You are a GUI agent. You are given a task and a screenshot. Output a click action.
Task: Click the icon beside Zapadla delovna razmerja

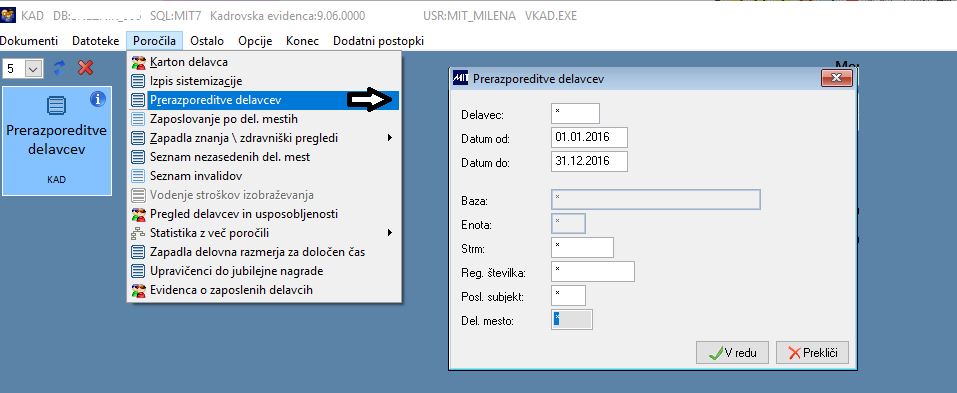point(139,252)
